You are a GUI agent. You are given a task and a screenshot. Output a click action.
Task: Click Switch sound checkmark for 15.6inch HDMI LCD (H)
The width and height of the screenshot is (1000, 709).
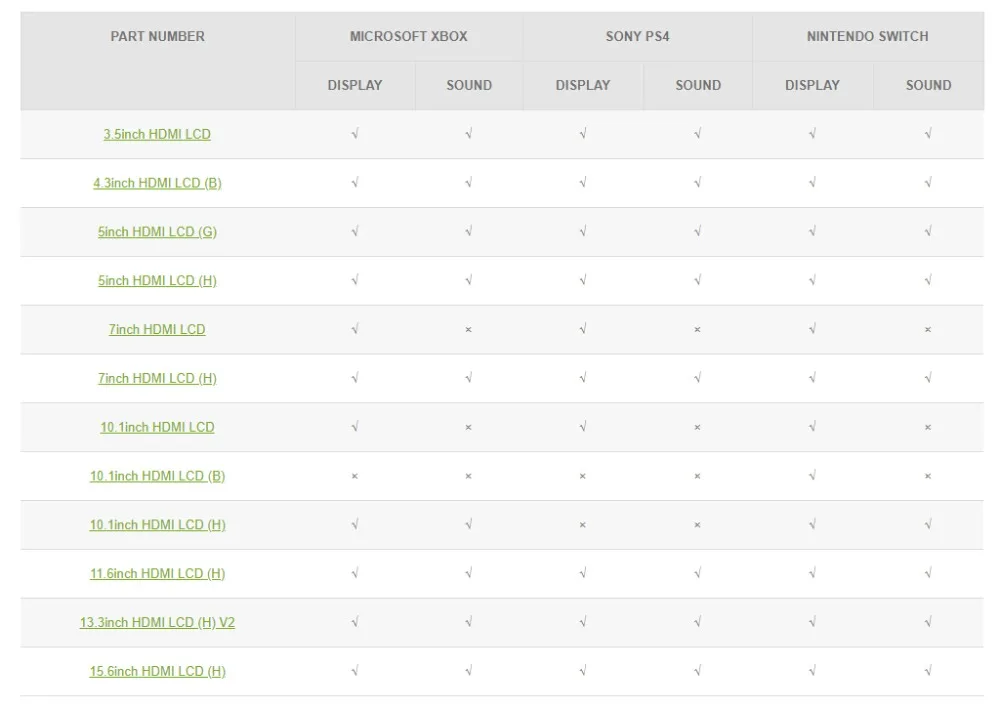click(929, 671)
